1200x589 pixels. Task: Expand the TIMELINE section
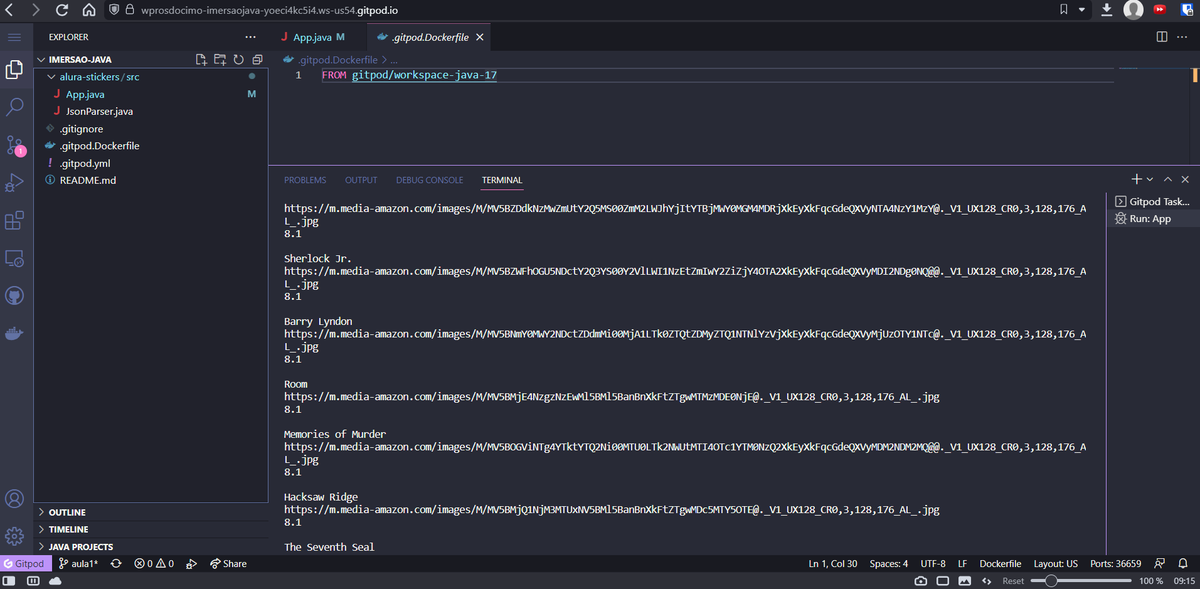click(151, 530)
